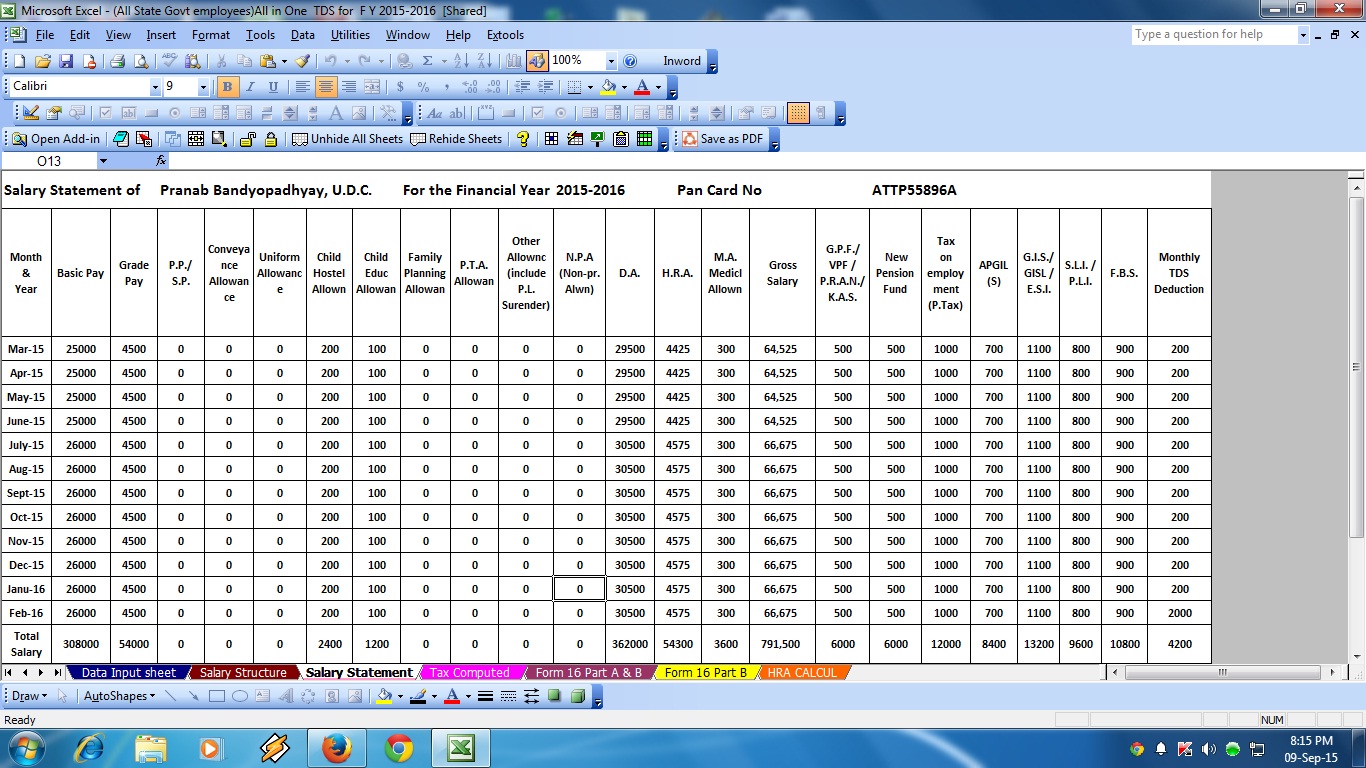Viewport: 1366px width, 768px height.
Task: Toggle Merge and Center
Action: (x=372, y=87)
